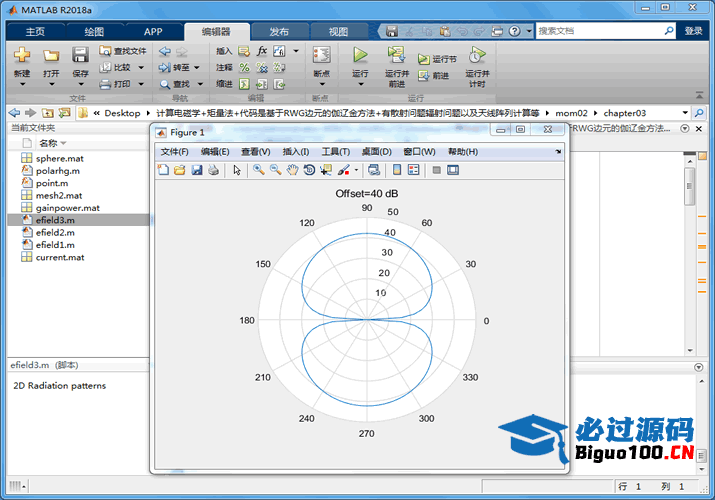Viewport: 715px width, 500px height.
Task: Open the Breakpoints dropdown arrow
Action: (x=322, y=84)
